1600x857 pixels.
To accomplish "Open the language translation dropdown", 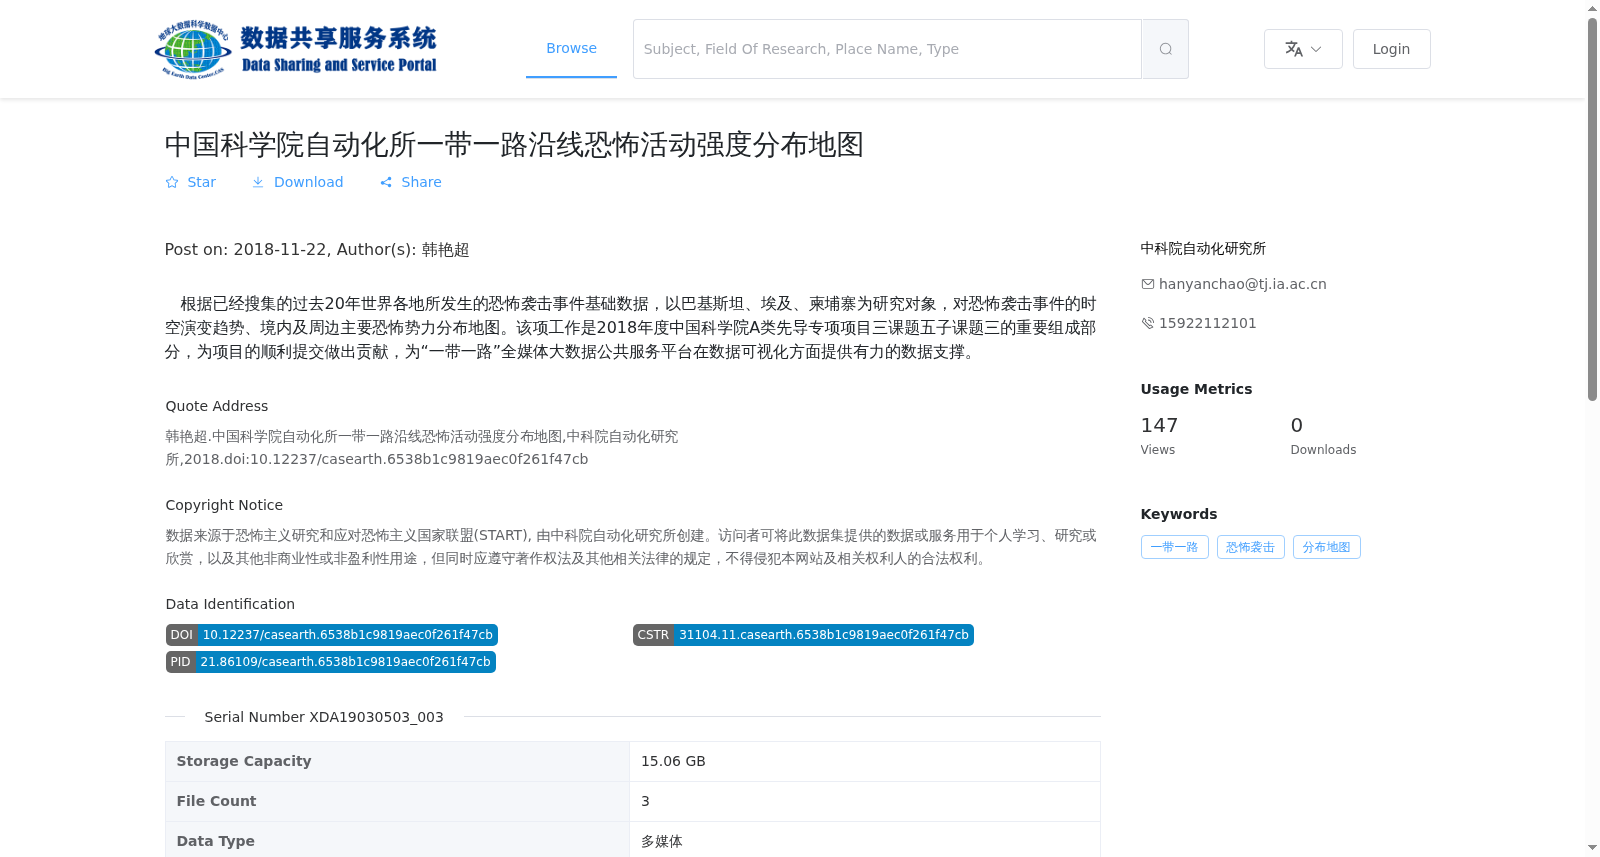I will click(1303, 49).
